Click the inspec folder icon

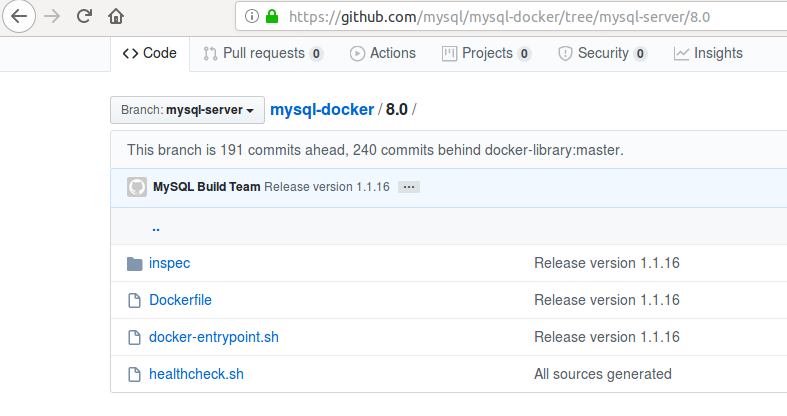[x=135, y=264]
